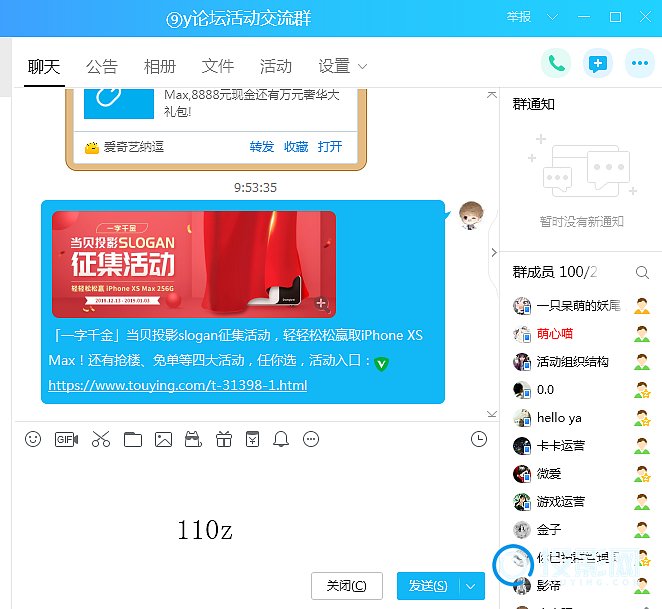Click role badge next to 萌心喵
Viewport: 662px width, 609px height.
(642, 334)
